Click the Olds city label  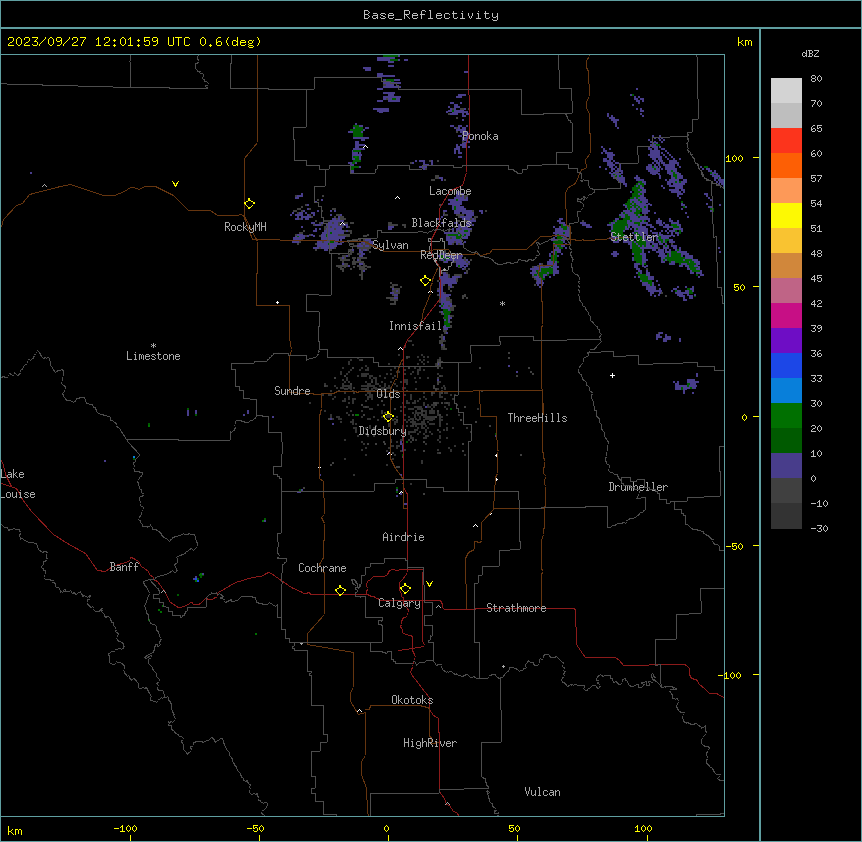tap(388, 394)
